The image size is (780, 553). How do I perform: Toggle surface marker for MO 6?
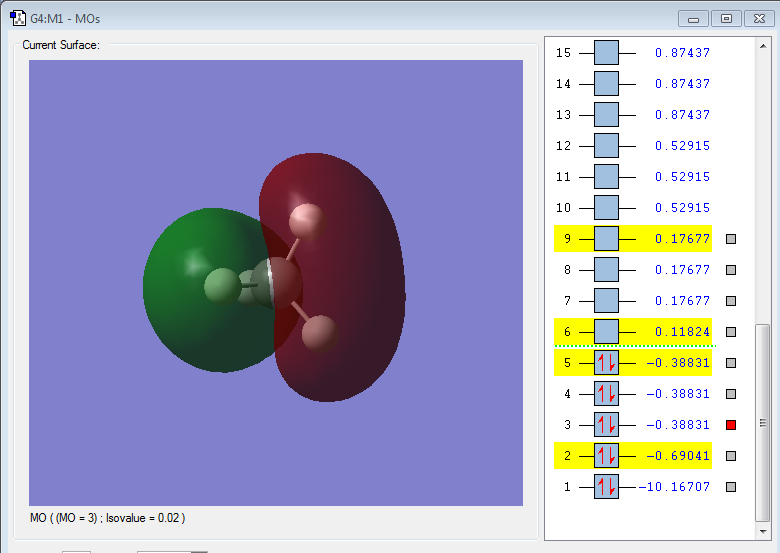(731, 332)
